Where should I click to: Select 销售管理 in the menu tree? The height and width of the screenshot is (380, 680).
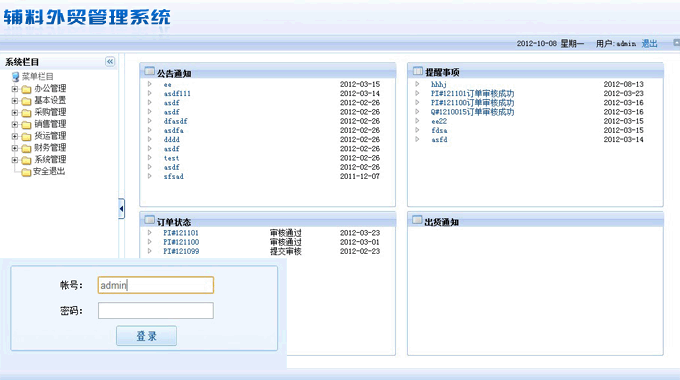pyautogui.click(x=50, y=124)
